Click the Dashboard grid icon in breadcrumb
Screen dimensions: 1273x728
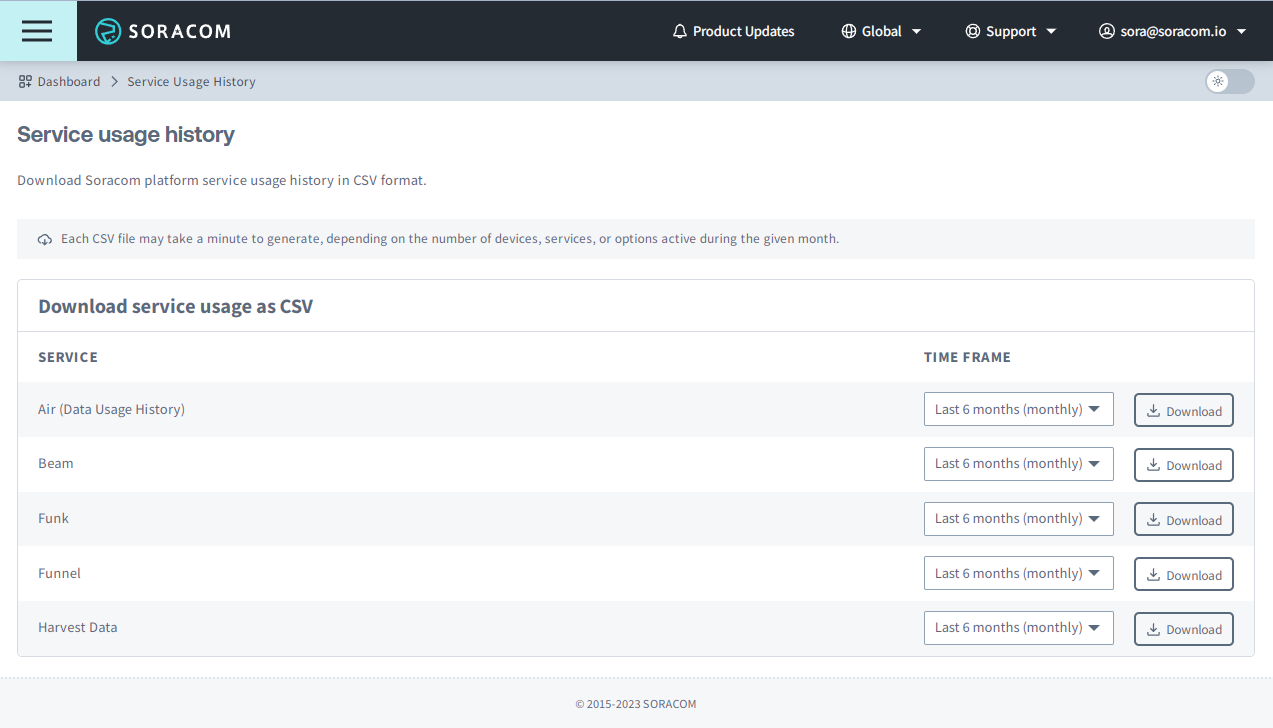point(23,81)
